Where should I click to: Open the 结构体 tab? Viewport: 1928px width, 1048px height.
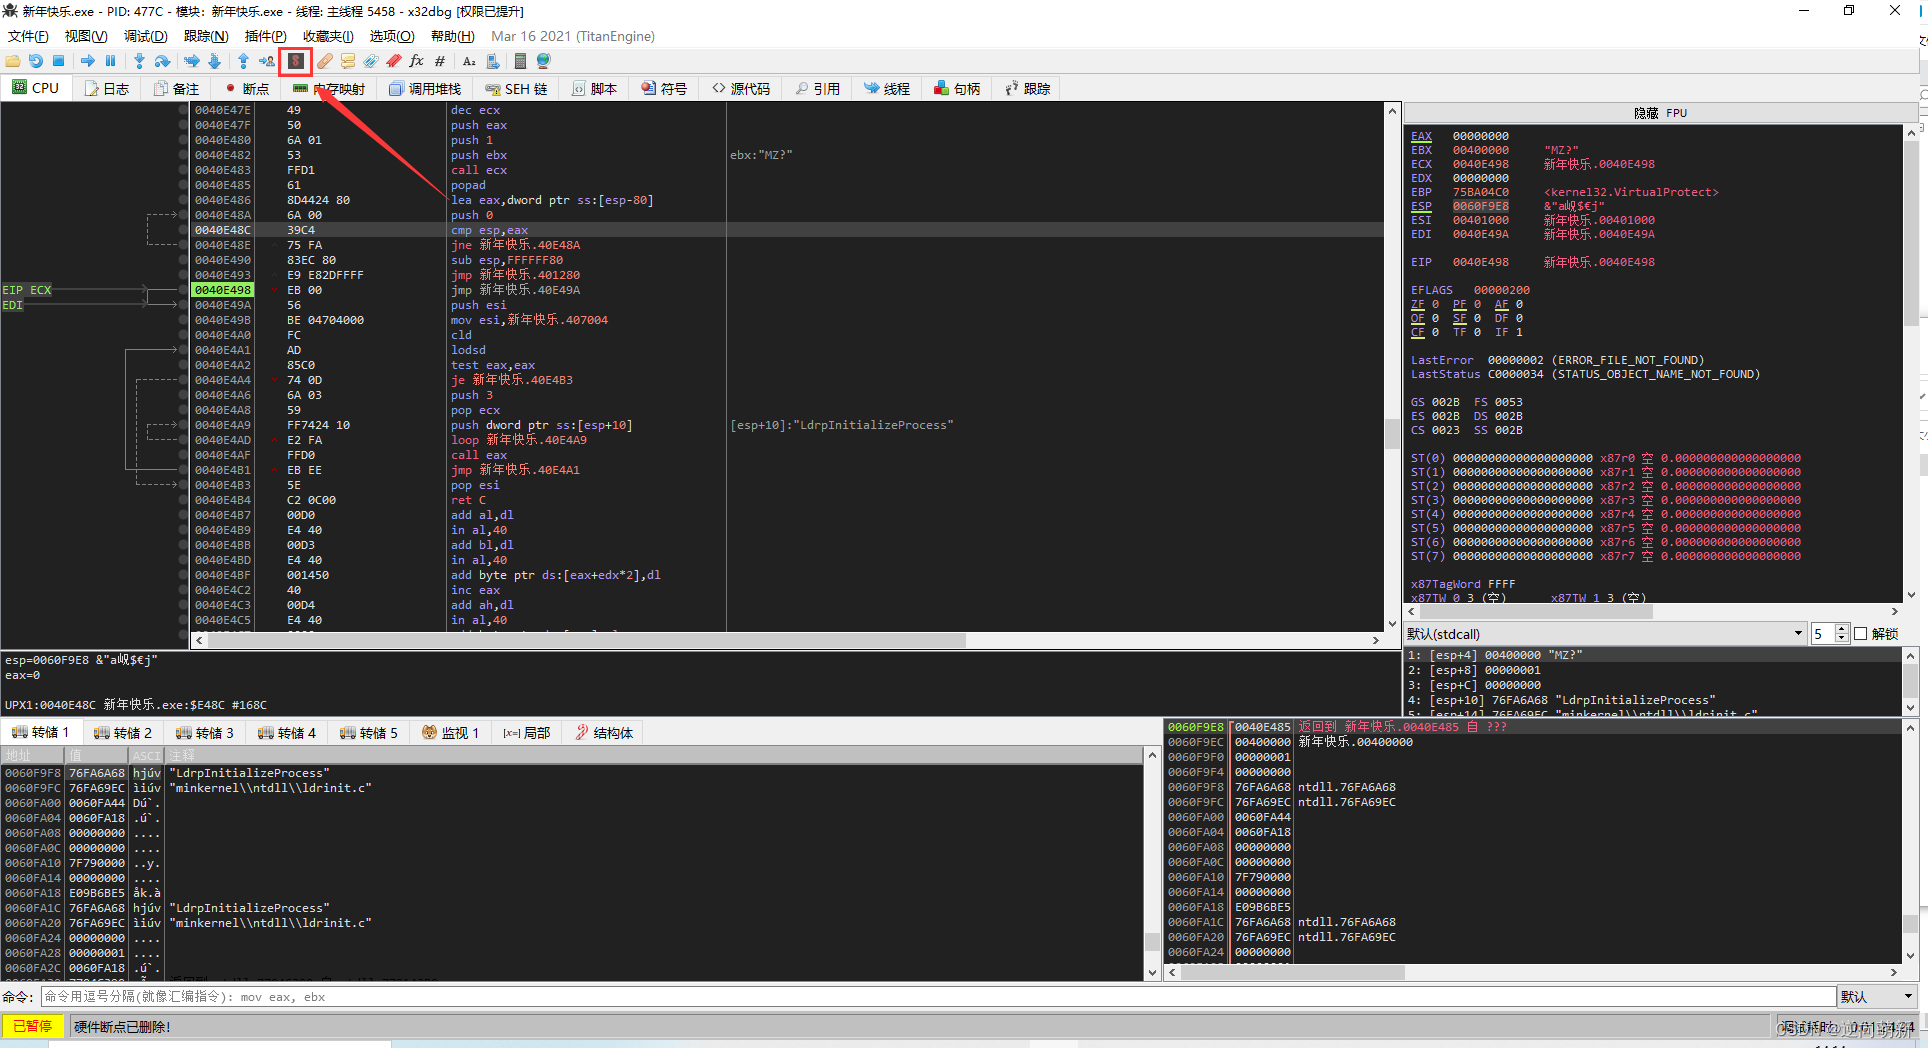604,733
